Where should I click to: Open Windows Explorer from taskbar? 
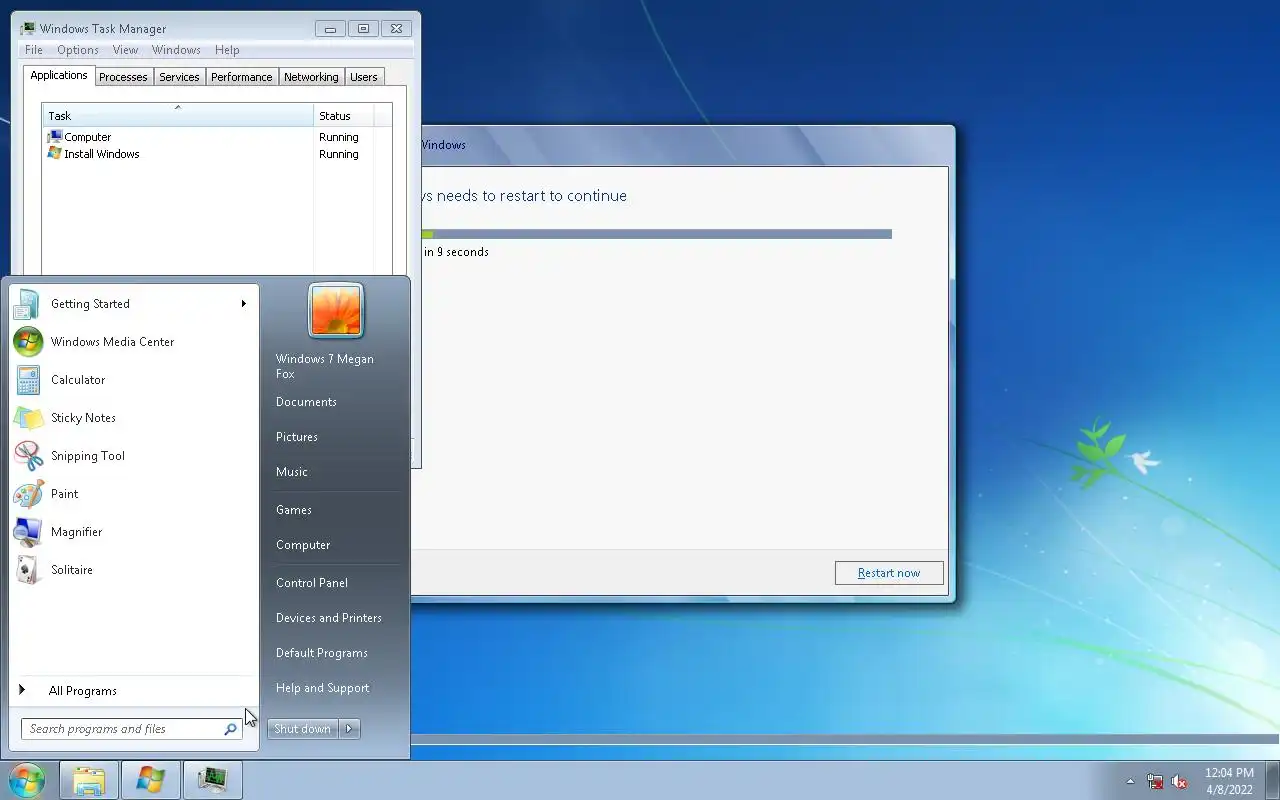[x=89, y=780]
